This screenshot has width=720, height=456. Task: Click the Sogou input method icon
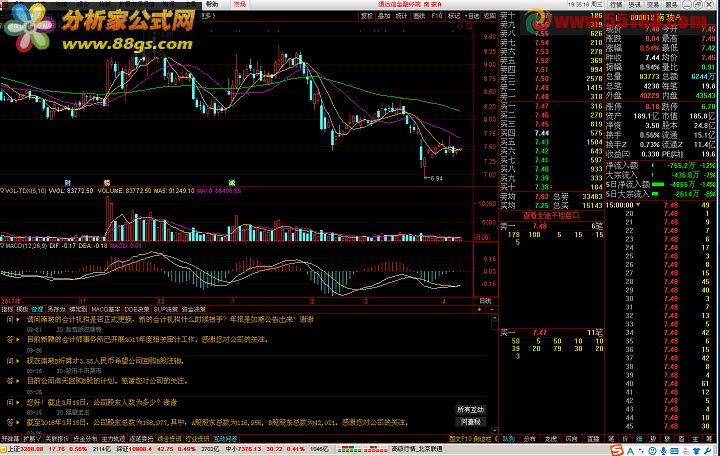617,451
